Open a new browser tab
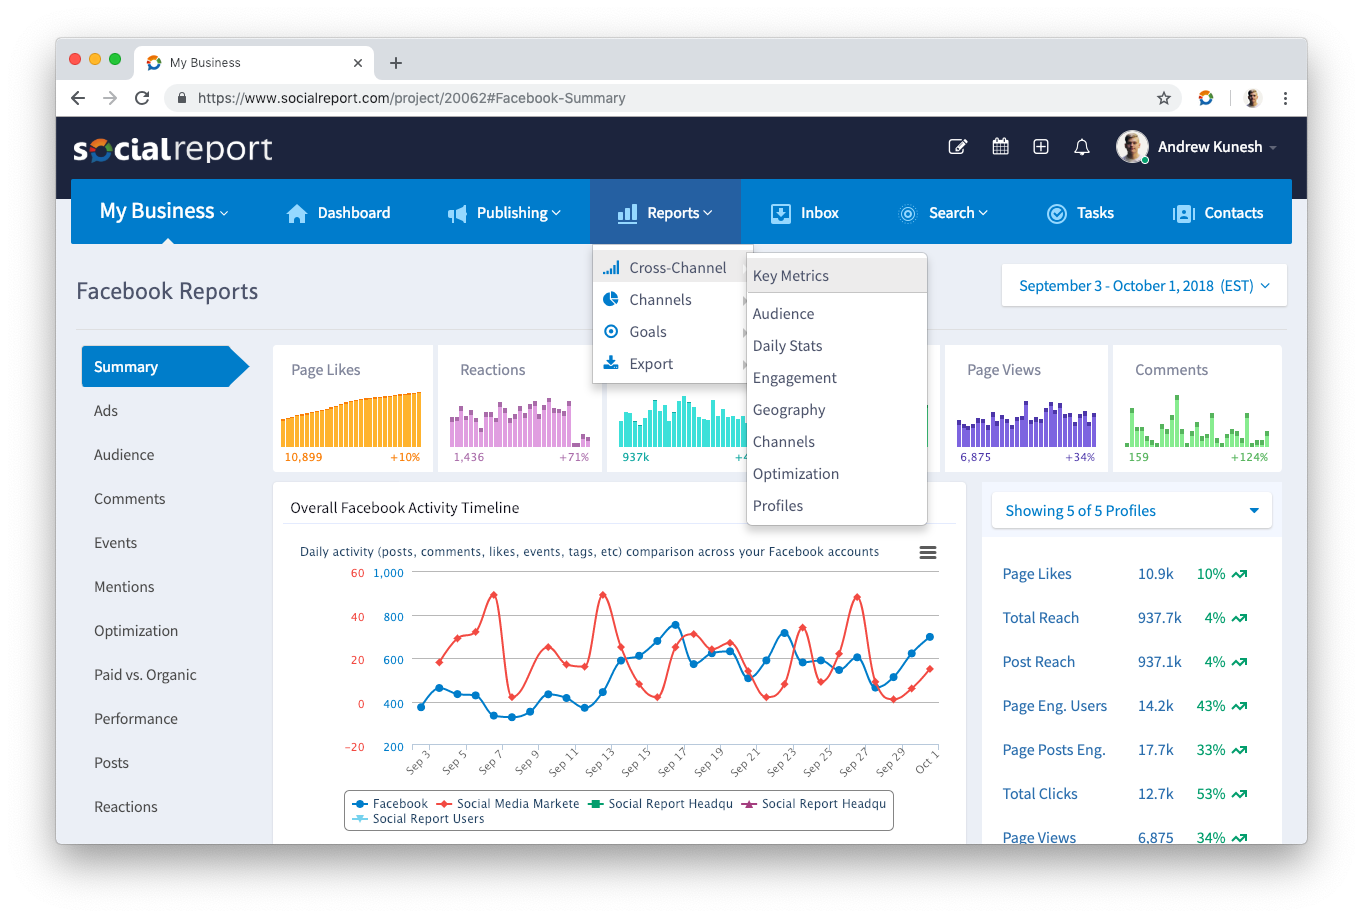The image size is (1363, 918). pyautogui.click(x=396, y=63)
